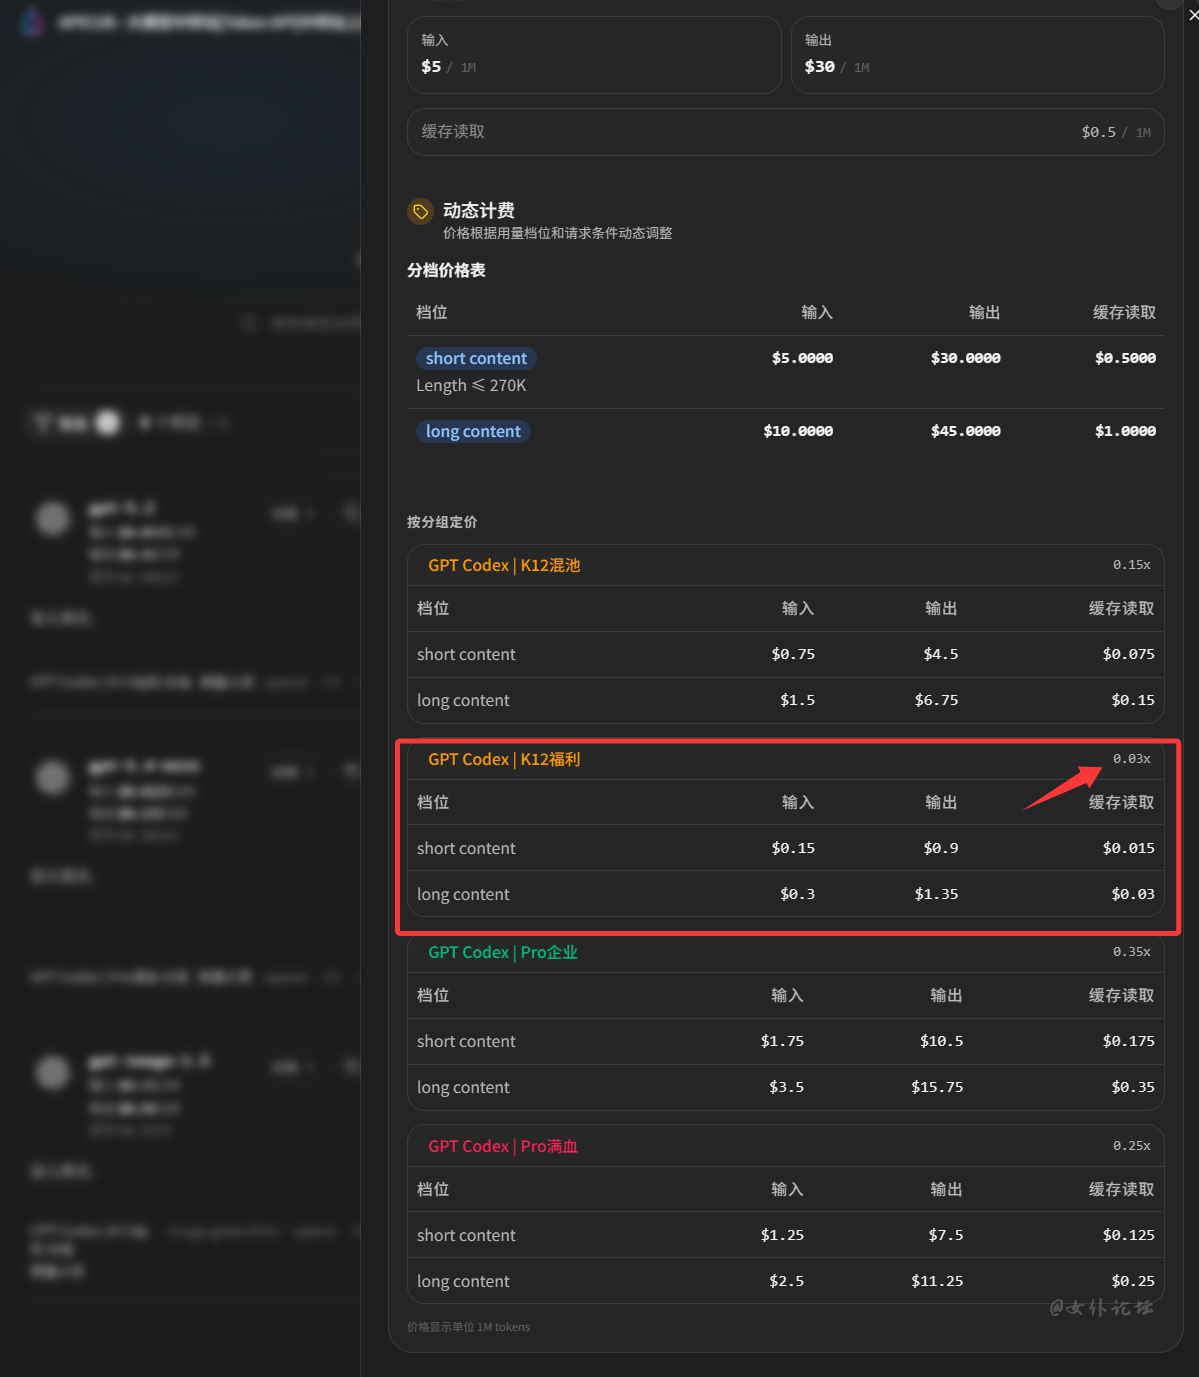1199x1377 pixels.
Task: Click the Length ≤ 270K condition text
Action: point(471,385)
